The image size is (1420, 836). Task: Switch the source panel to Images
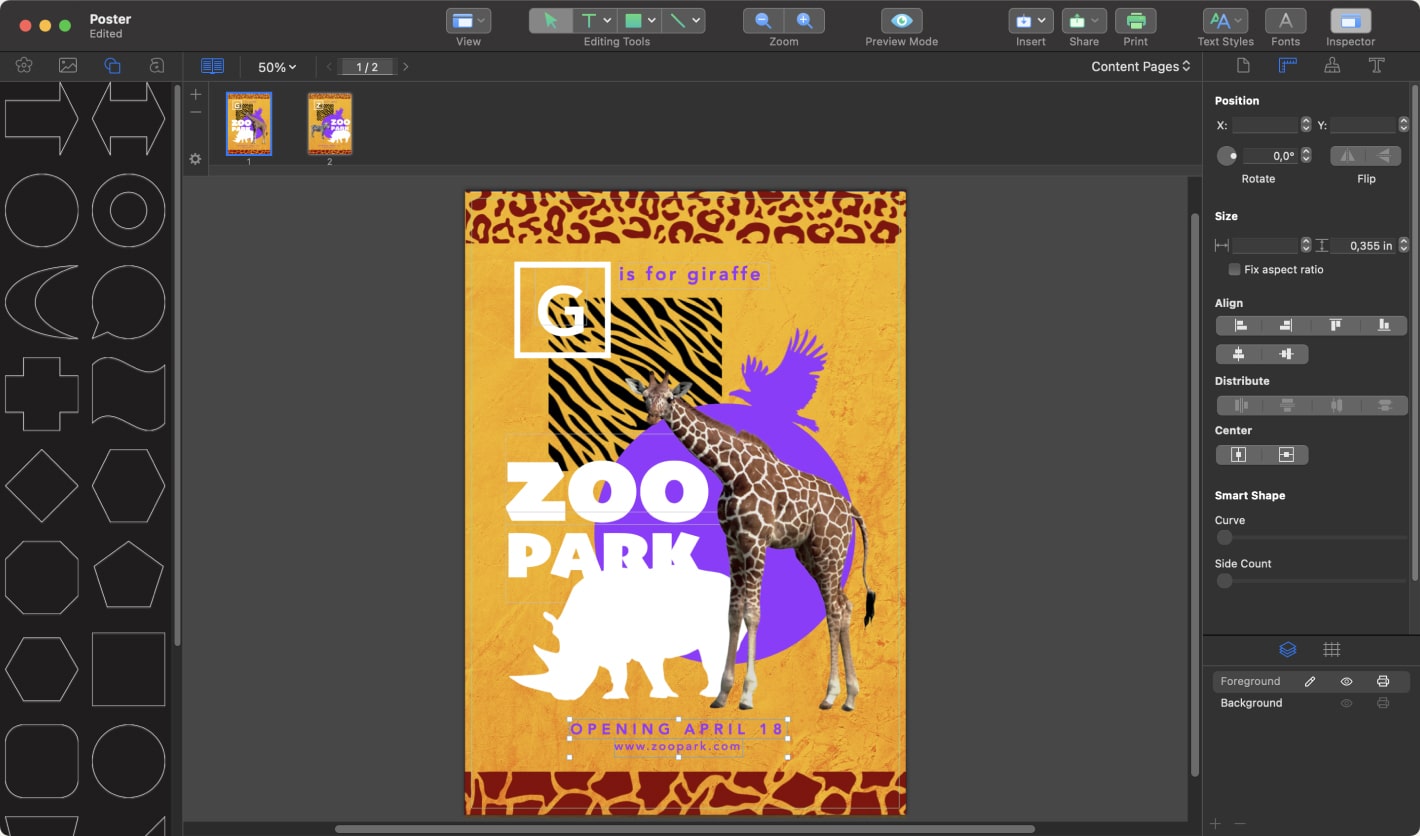(x=66, y=65)
